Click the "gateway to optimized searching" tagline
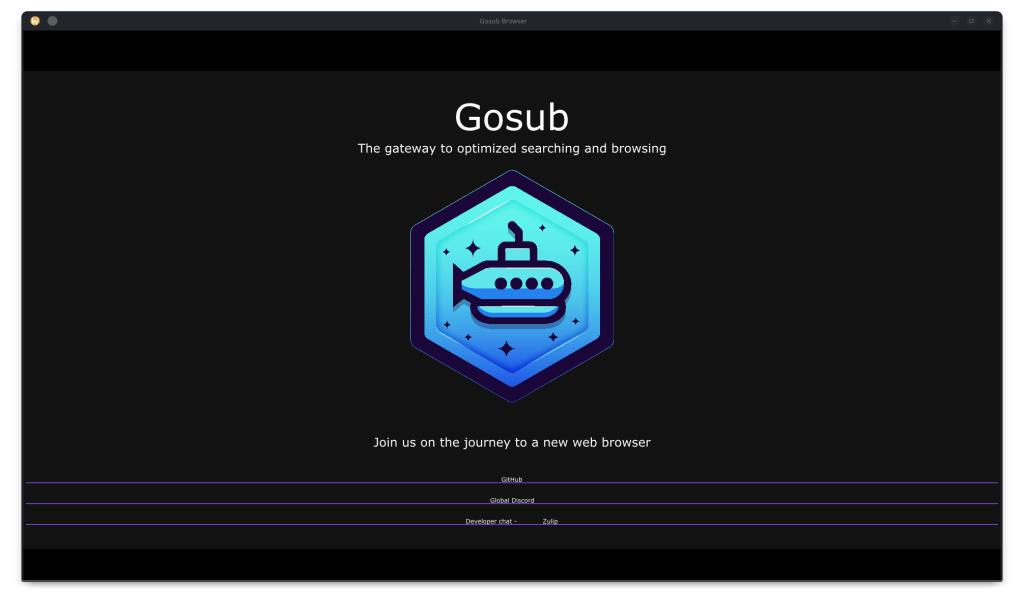Screen dimensions: 1024x613 pyautogui.click(x=511, y=148)
